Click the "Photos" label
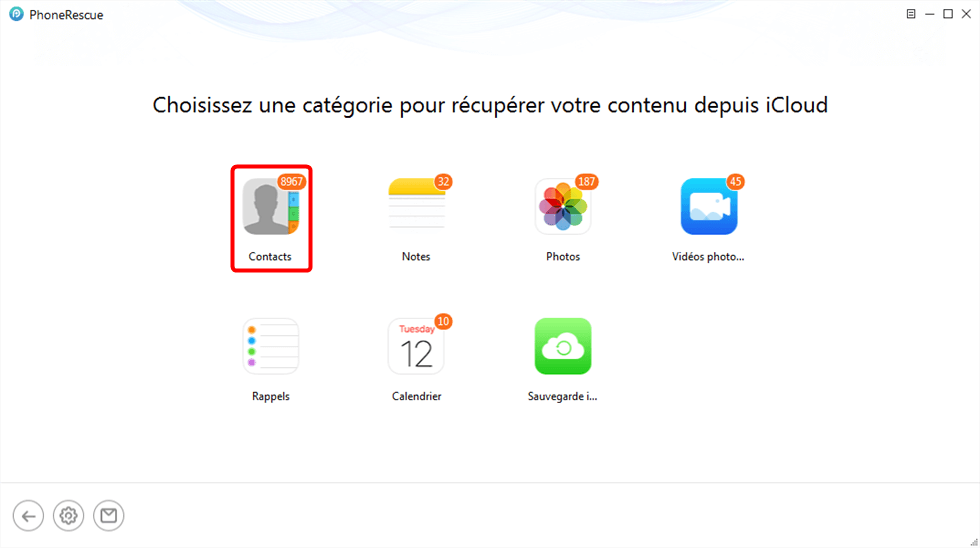This screenshot has height=548, width=980. tap(562, 256)
